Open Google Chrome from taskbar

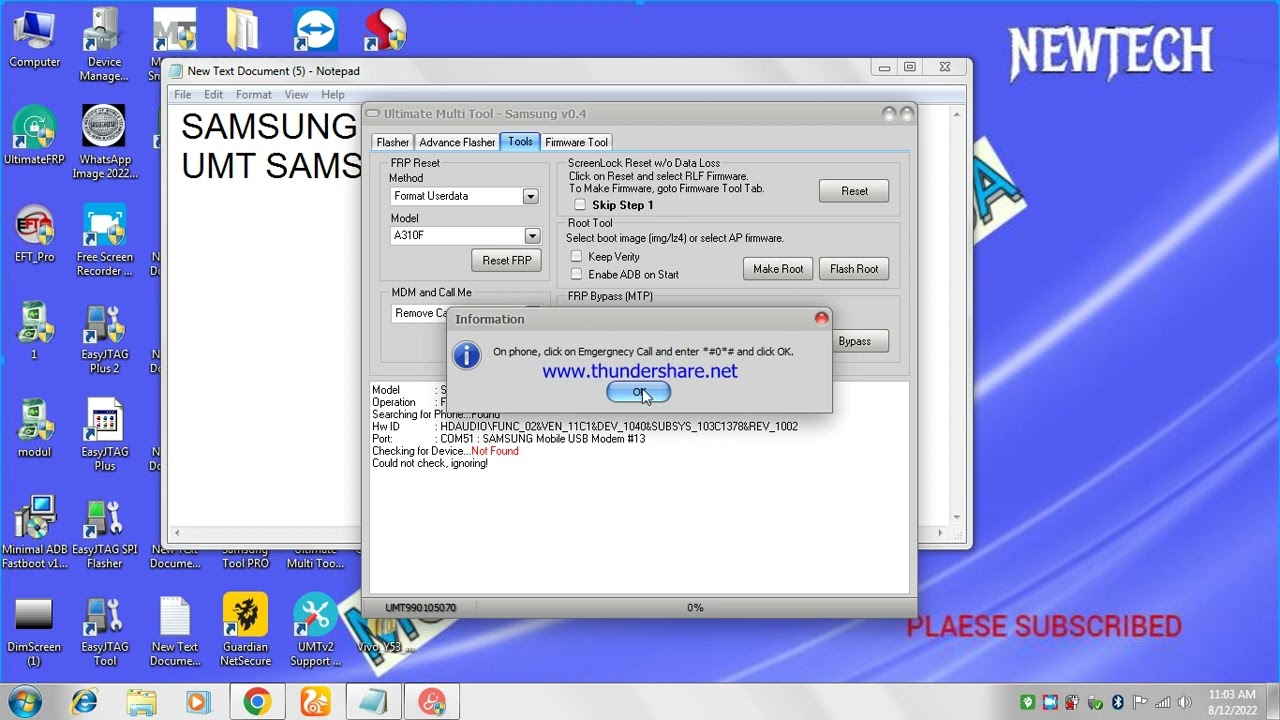point(257,702)
